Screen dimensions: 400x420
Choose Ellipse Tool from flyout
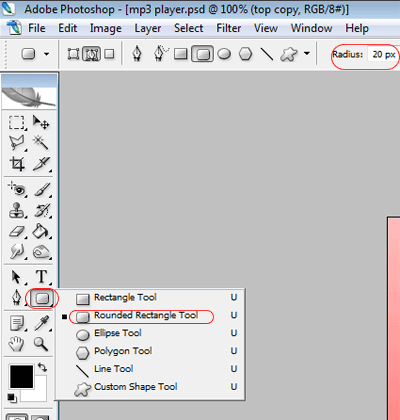(151, 334)
